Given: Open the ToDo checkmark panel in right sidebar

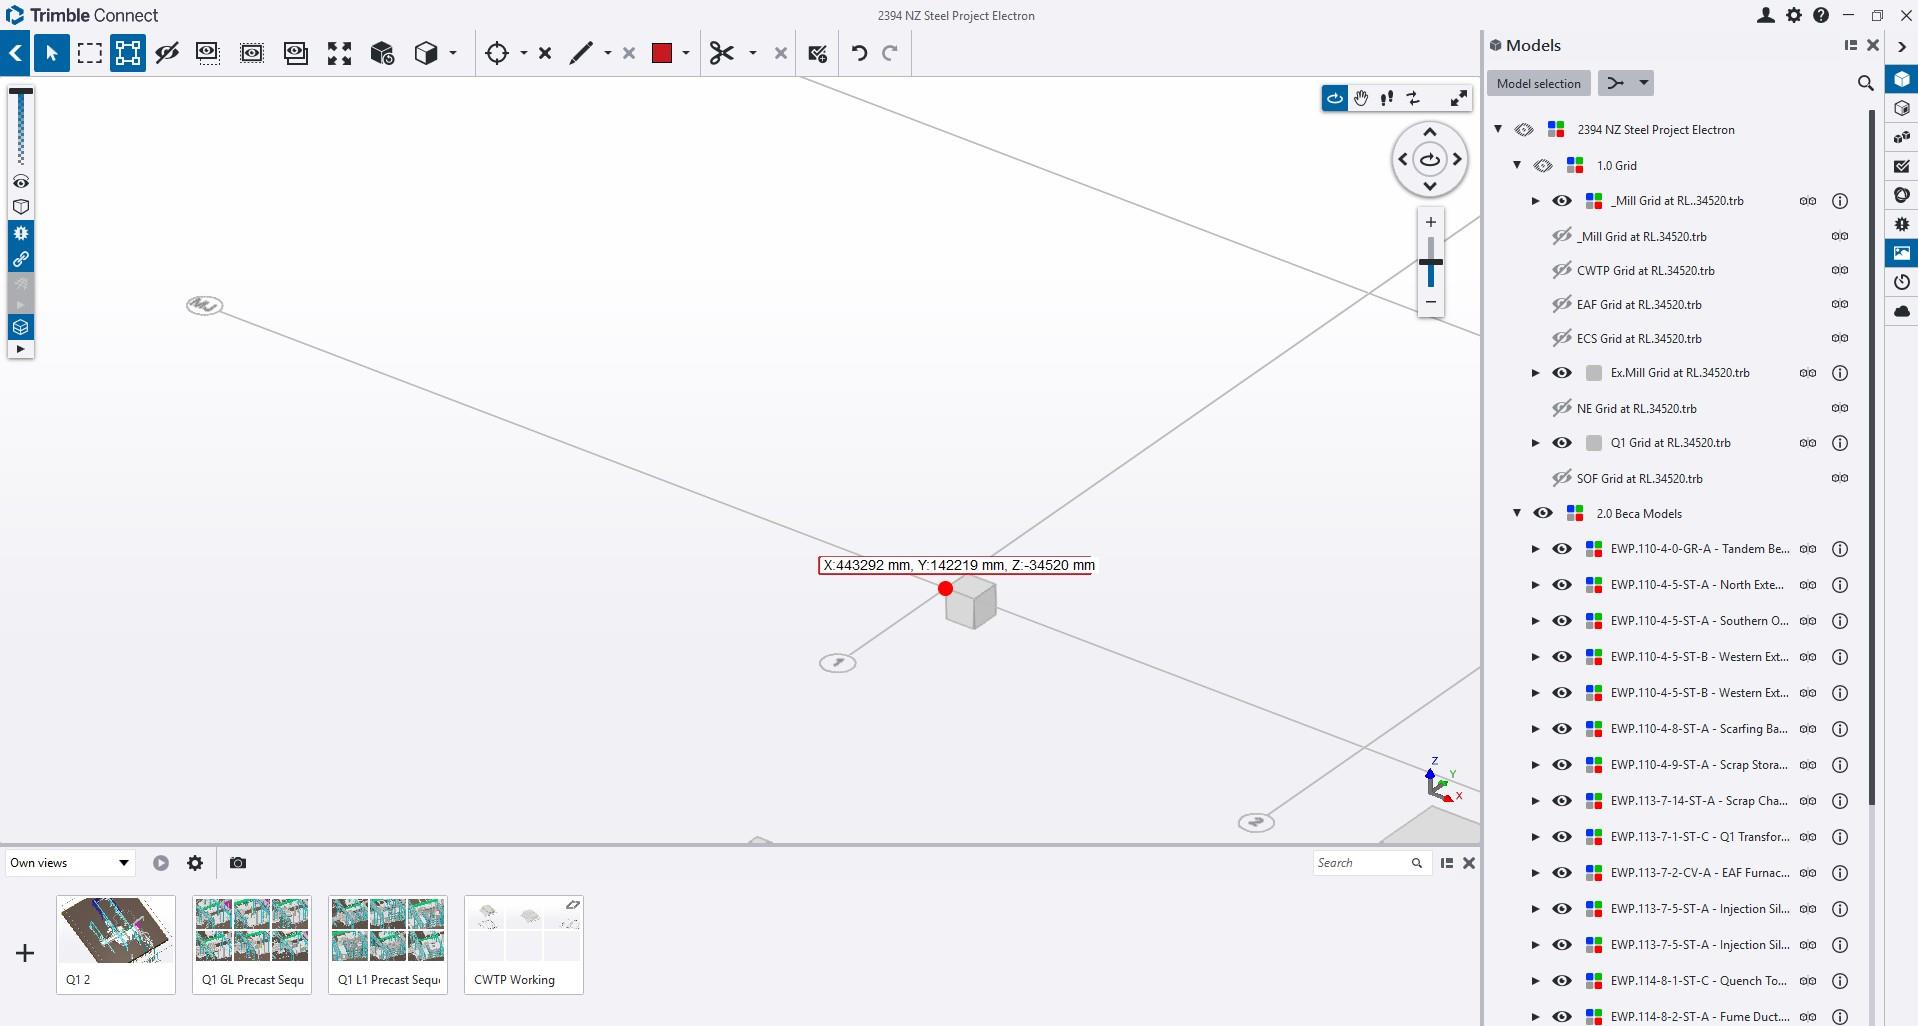Looking at the screenshot, I should (1902, 166).
